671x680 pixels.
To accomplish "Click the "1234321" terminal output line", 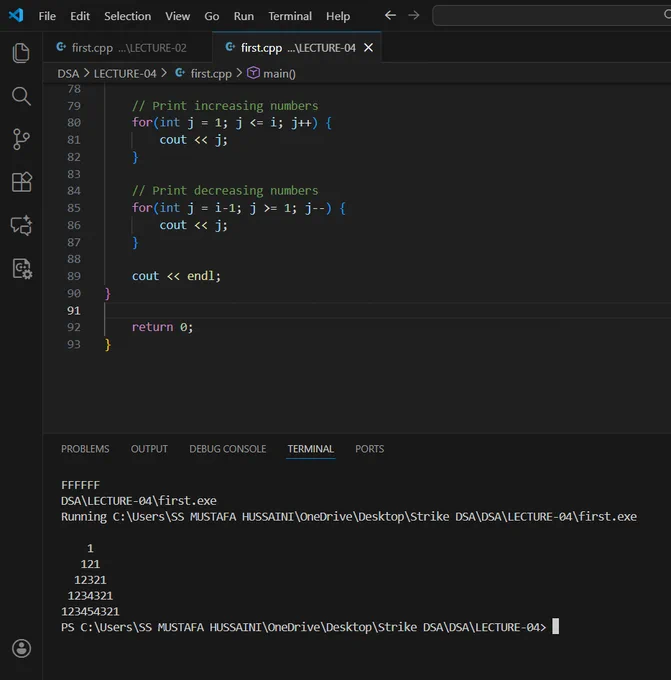I will click(x=90, y=595).
